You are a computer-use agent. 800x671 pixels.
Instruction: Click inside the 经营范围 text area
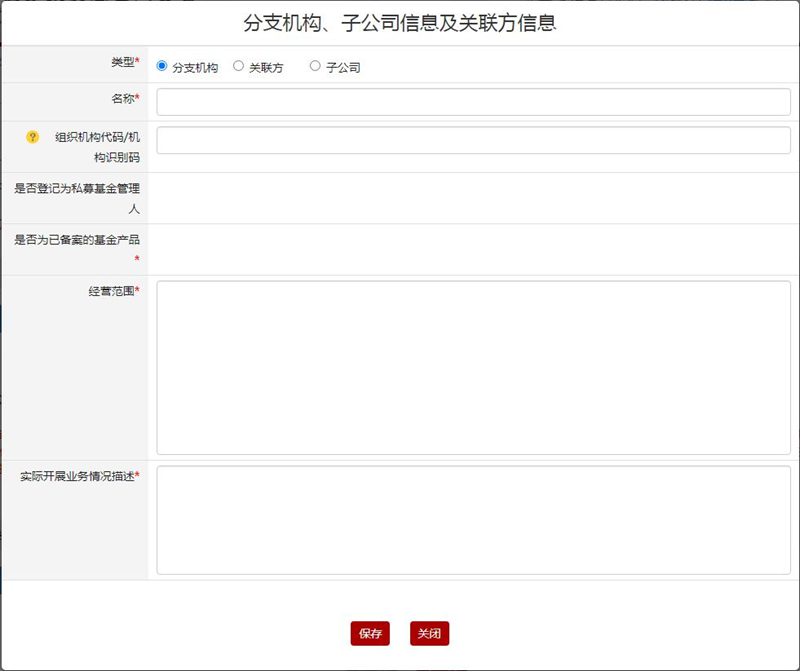pos(473,367)
